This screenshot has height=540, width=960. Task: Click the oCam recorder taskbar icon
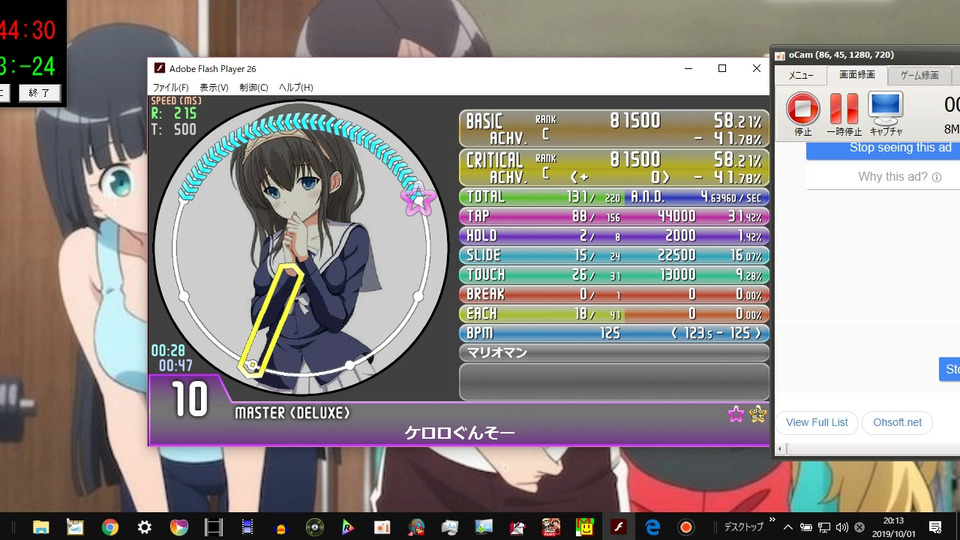686,527
